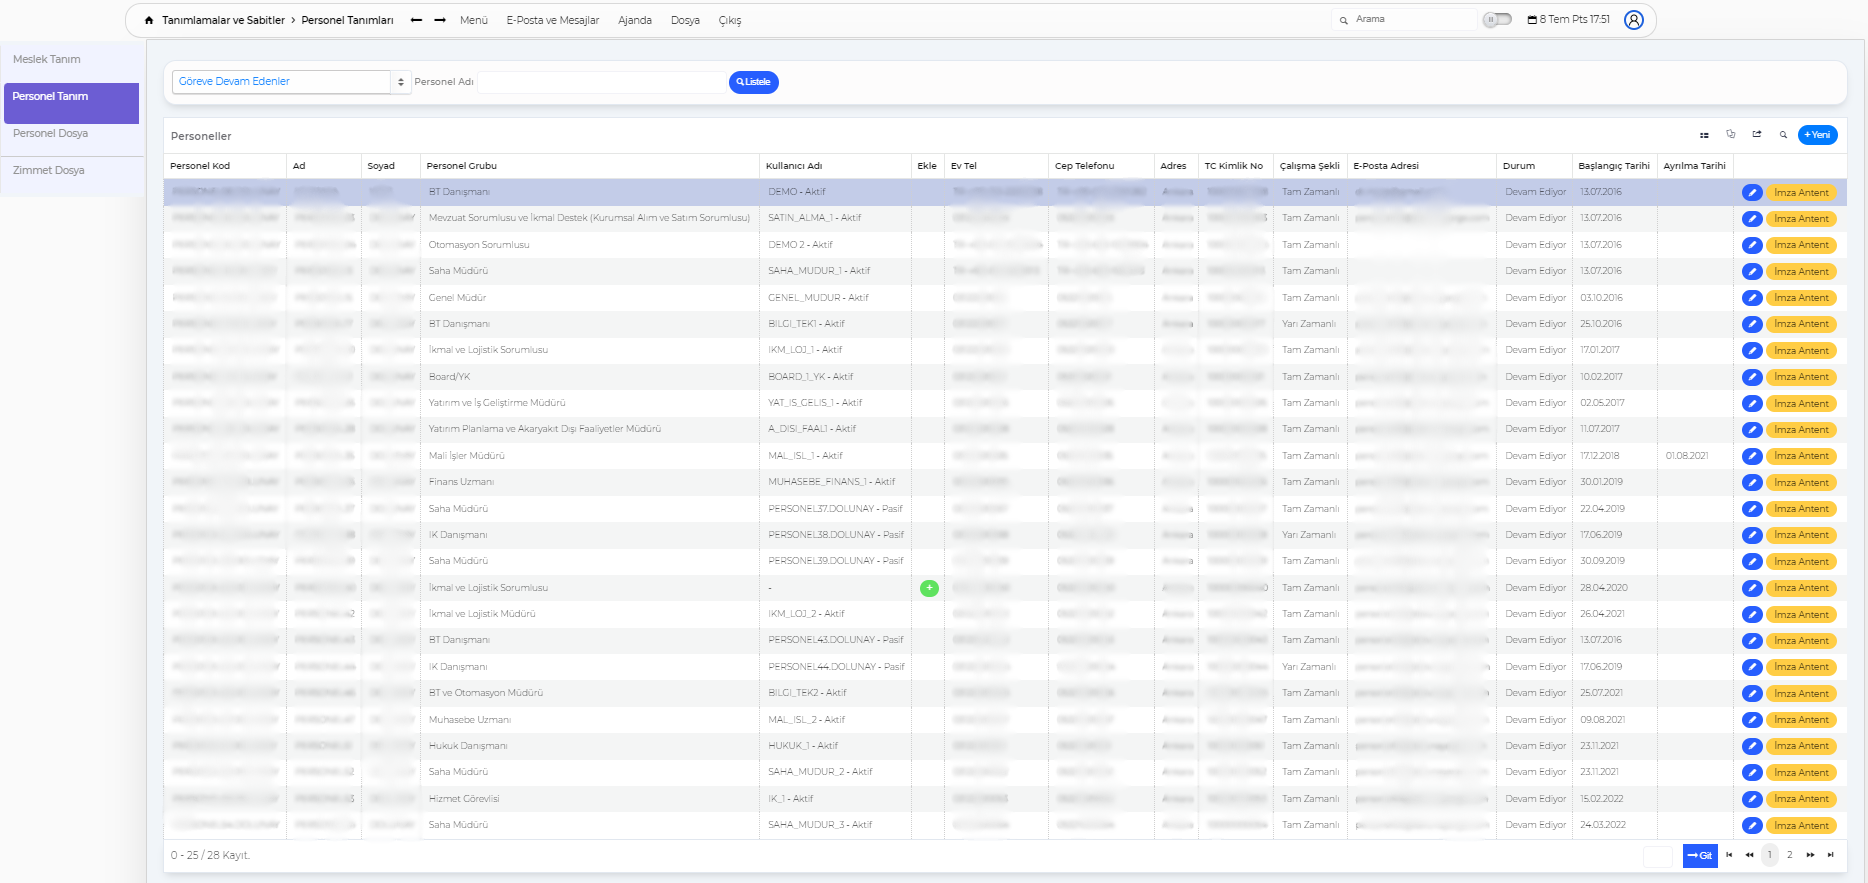Go to the last page of records
Screen dimensions: 1868x883
point(1830,855)
